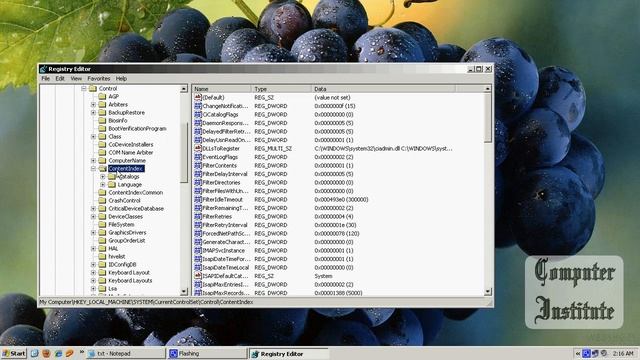Expand the Lsa key
640x360 pixels.
[93, 289]
